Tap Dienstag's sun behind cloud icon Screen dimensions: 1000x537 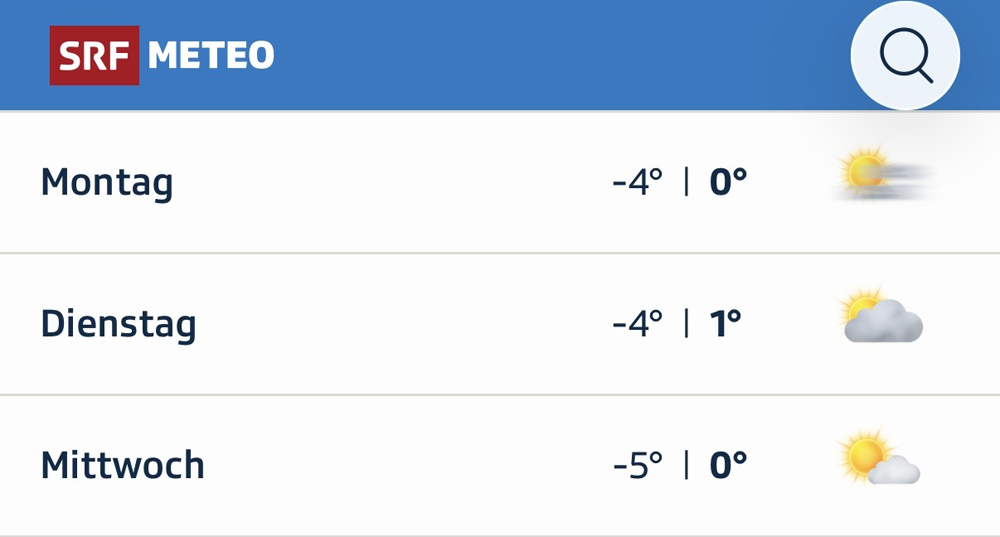point(881,318)
